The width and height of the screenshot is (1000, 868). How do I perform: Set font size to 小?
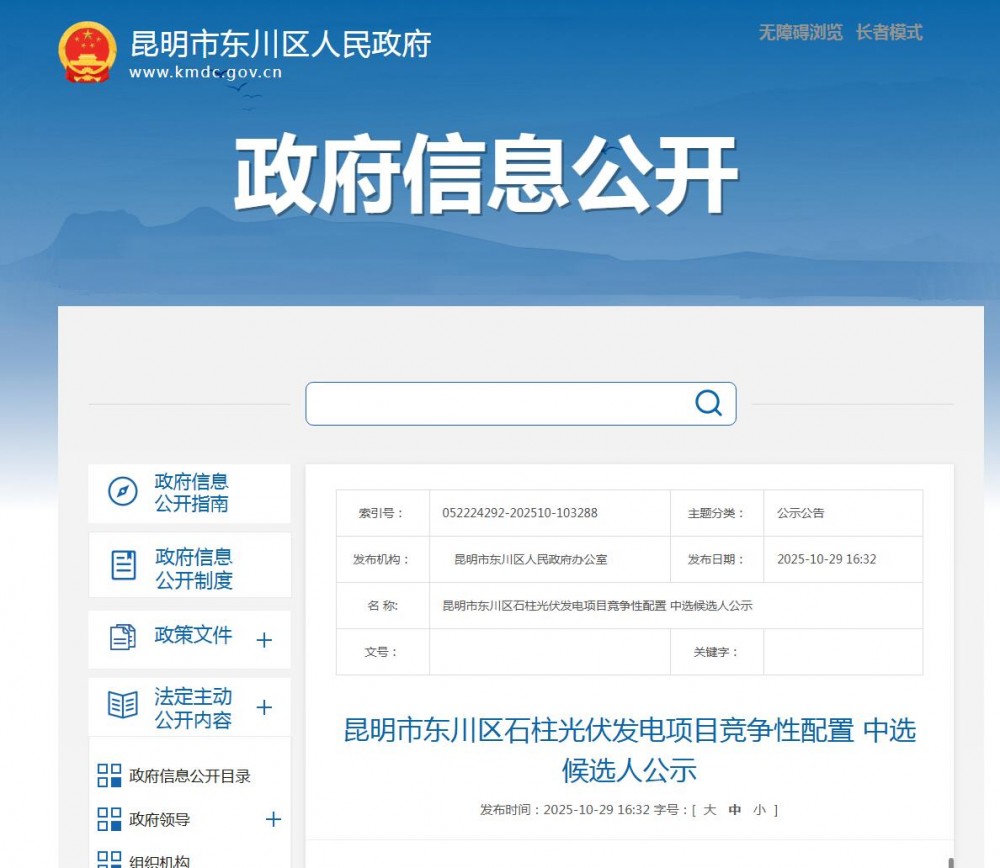[x=760, y=810]
